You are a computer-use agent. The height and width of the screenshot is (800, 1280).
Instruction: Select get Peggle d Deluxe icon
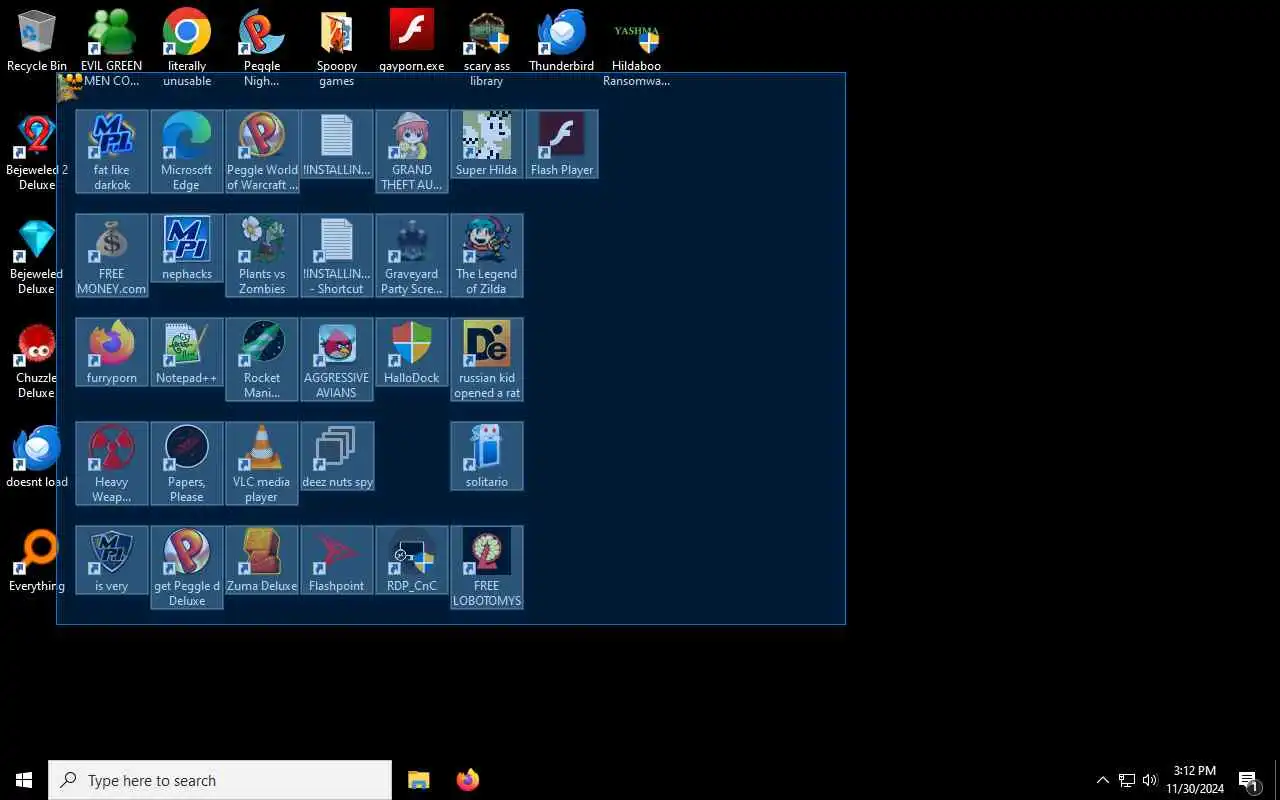[x=187, y=567]
